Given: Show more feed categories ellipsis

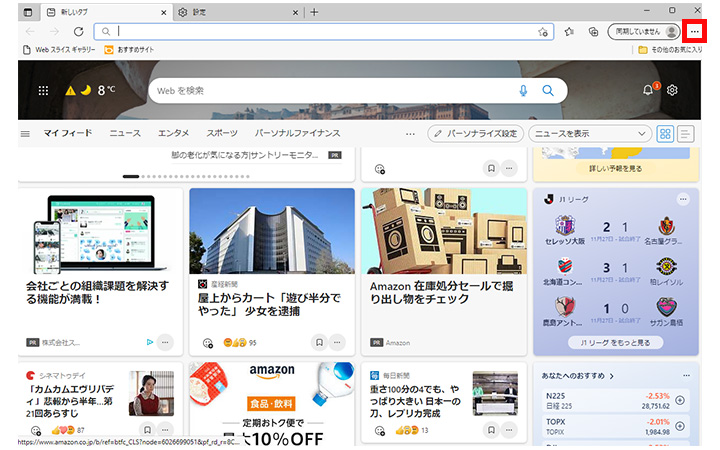Looking at the screenshot, I should click(410, 134).
